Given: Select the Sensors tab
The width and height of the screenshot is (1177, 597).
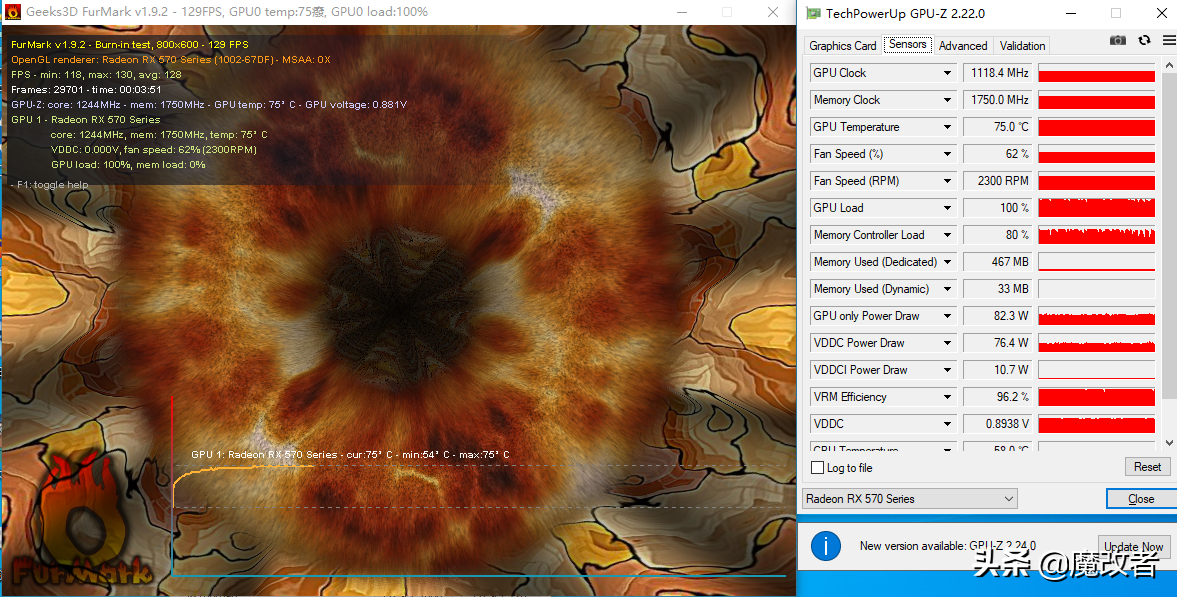Looking at the screenshot, I should (x=908, y=44).
